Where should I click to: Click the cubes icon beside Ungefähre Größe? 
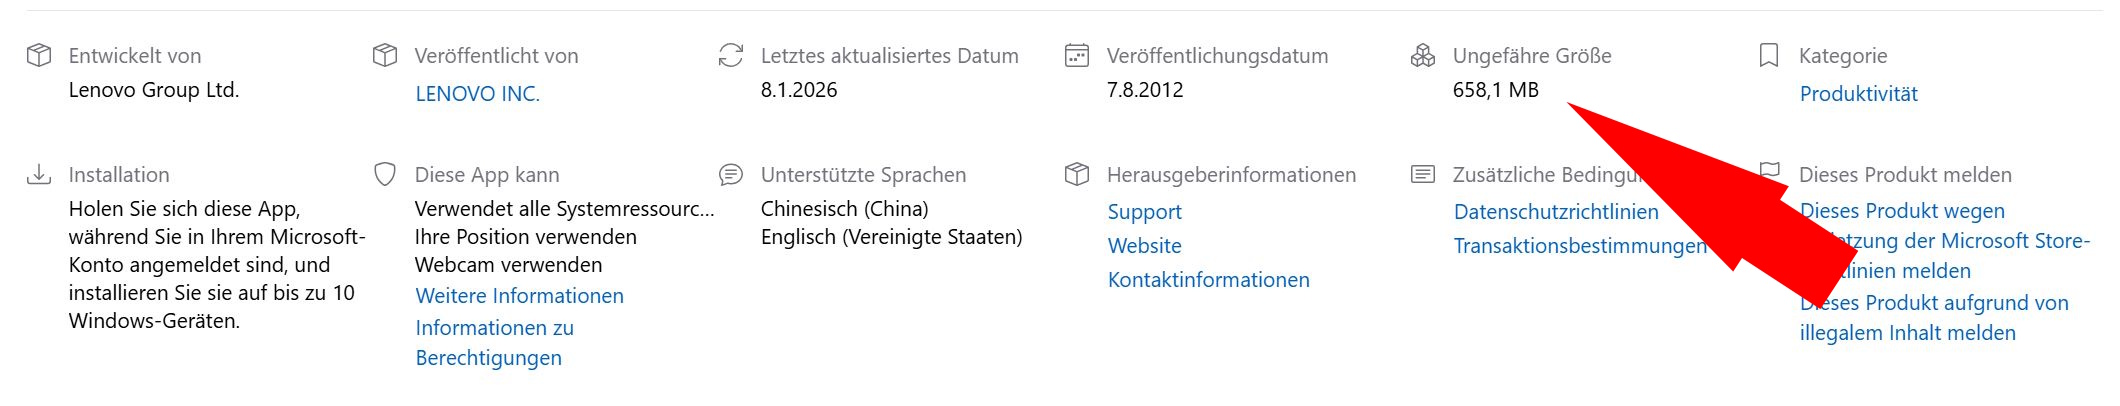coord(1422,55)
